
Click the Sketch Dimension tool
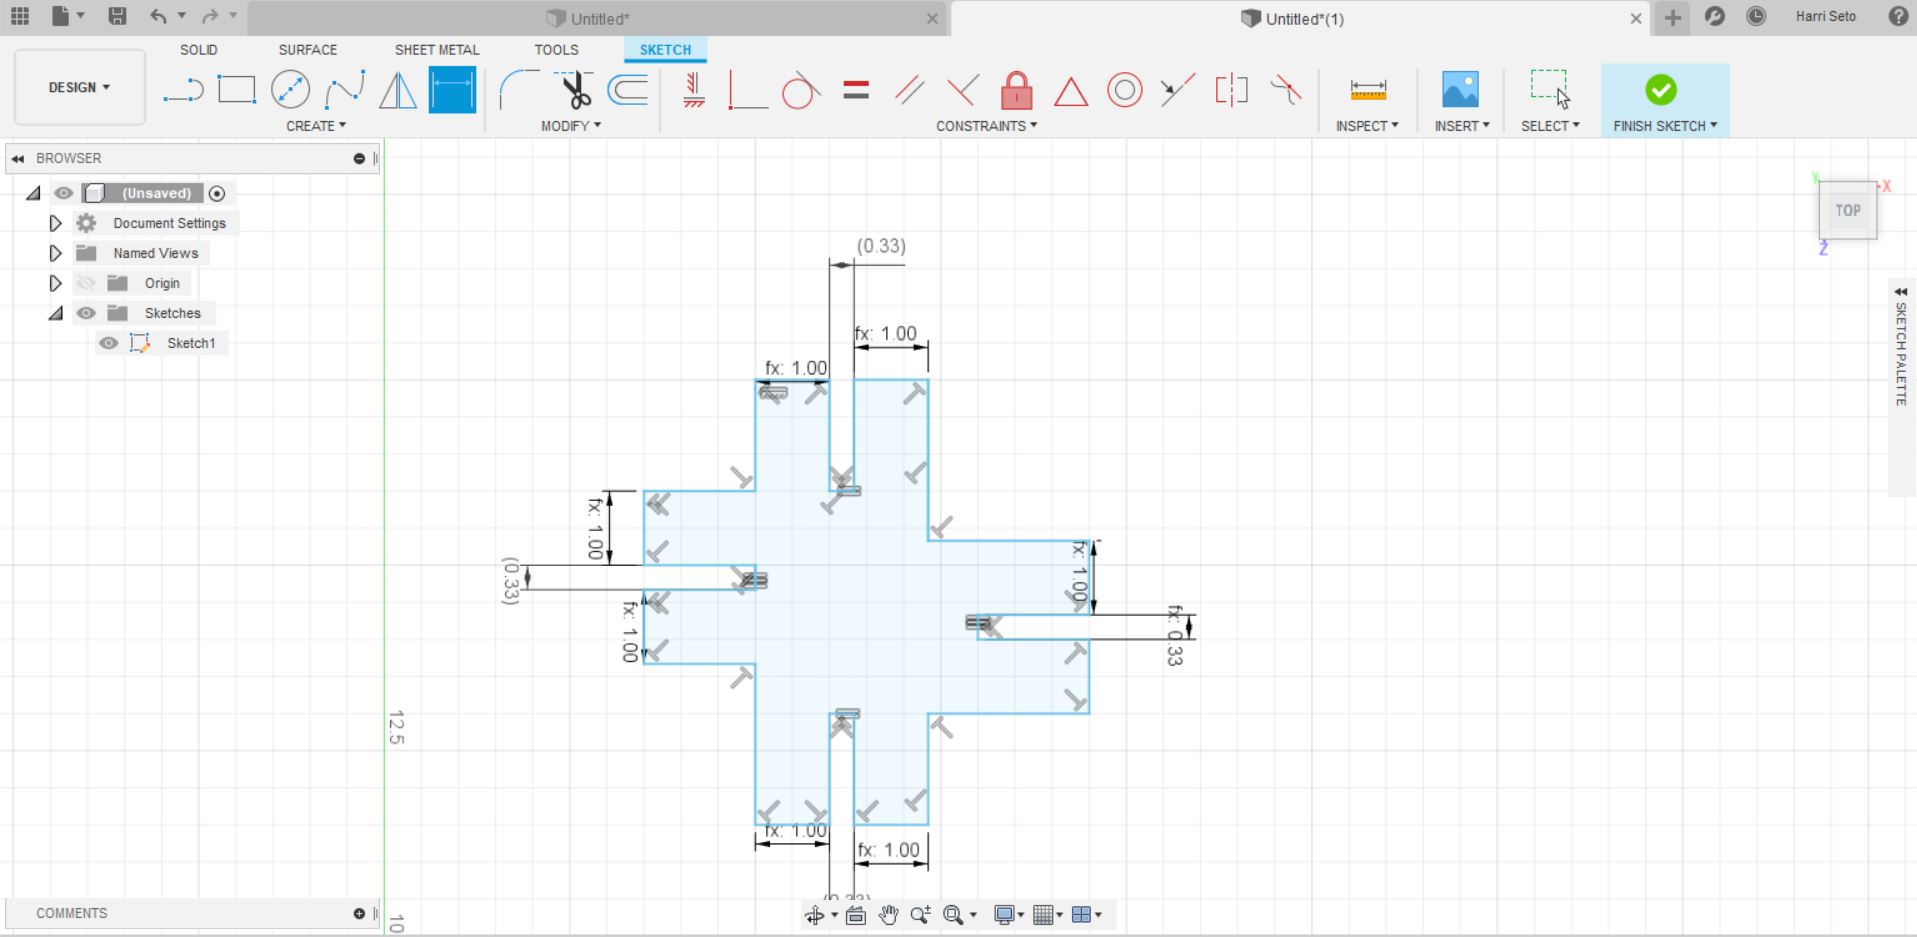tap(452, 90)
